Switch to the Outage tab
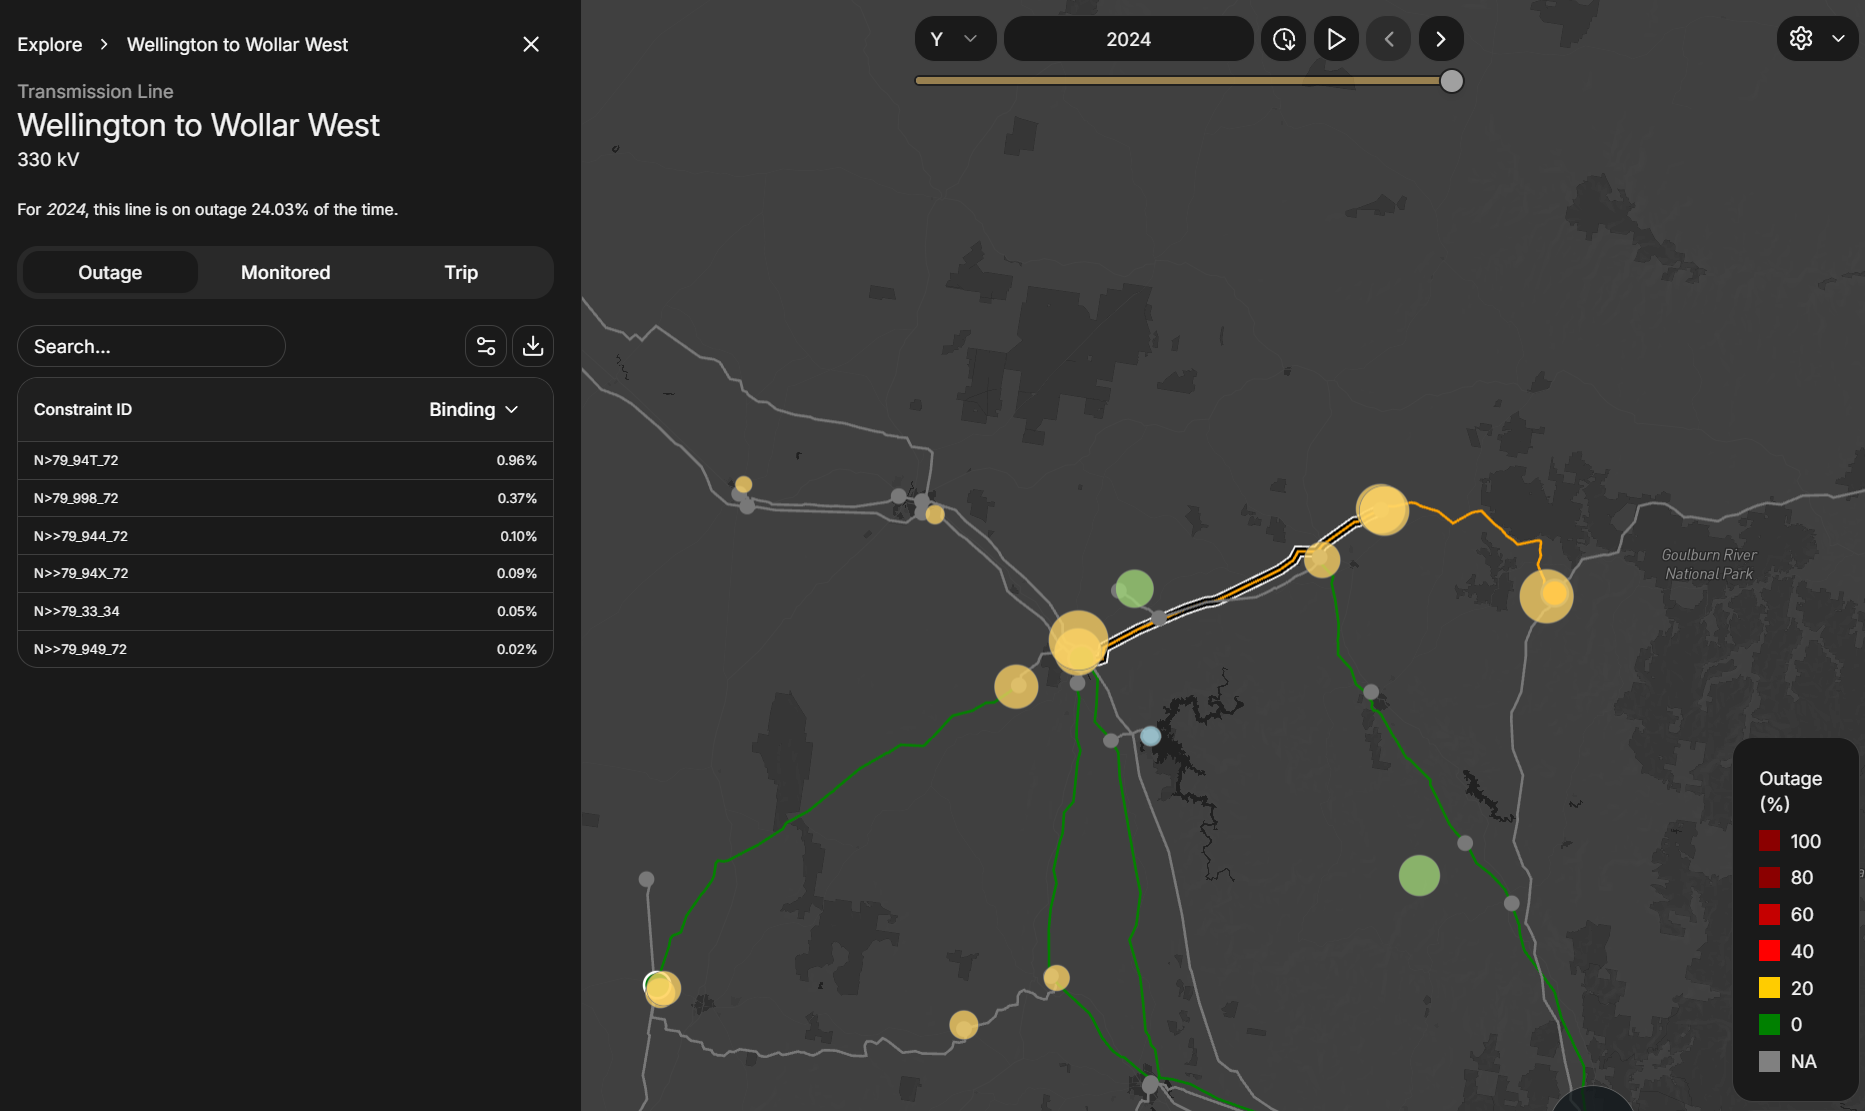 click(x=110, y=273)
